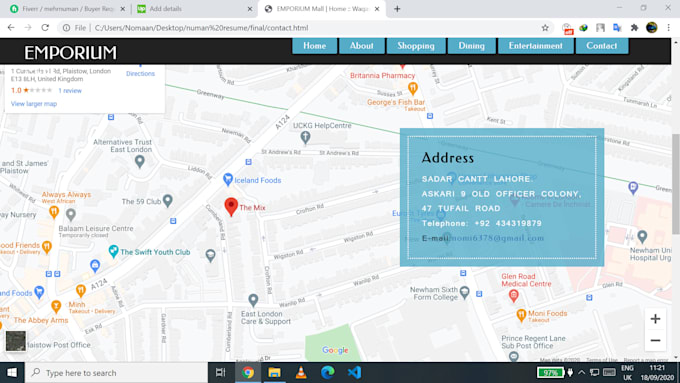Click the email address in the Address box
This screenshot has height=383, width=680.
pos(497,238)
